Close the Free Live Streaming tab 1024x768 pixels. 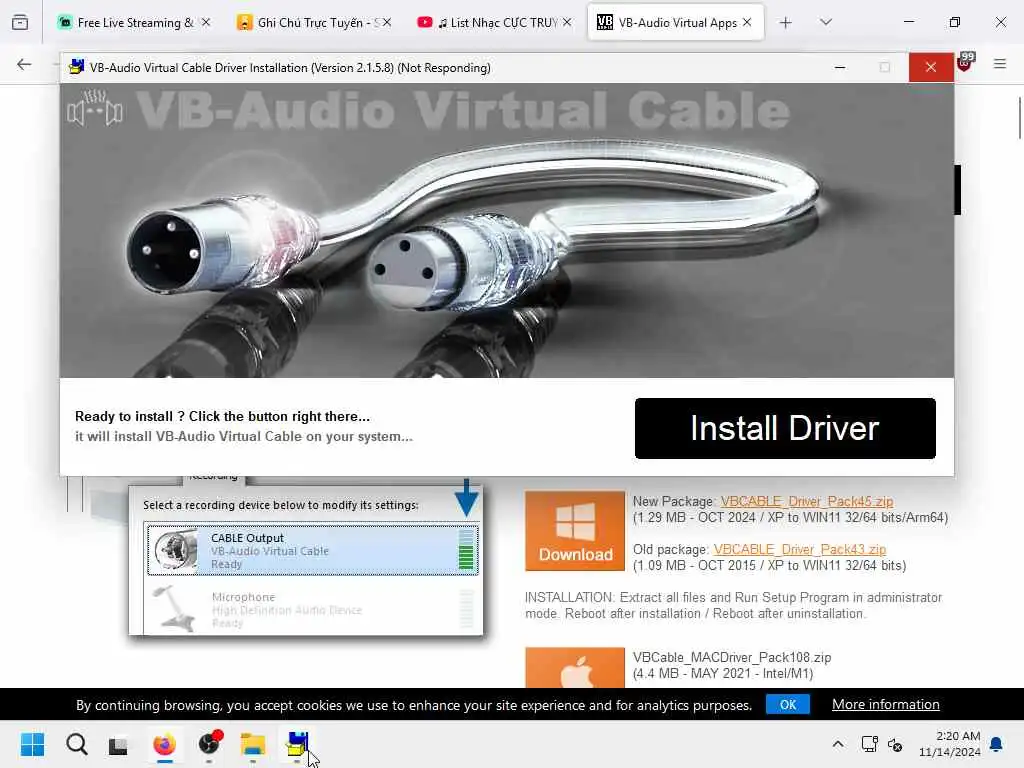(206, 22)
